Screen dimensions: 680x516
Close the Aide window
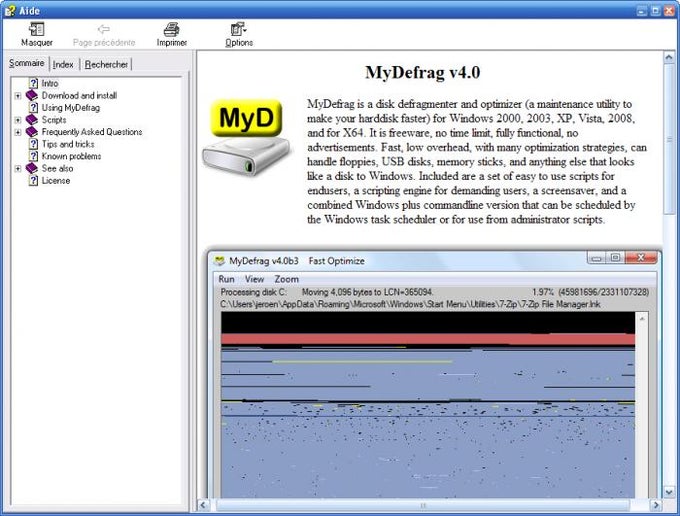[x=669, y=11]
